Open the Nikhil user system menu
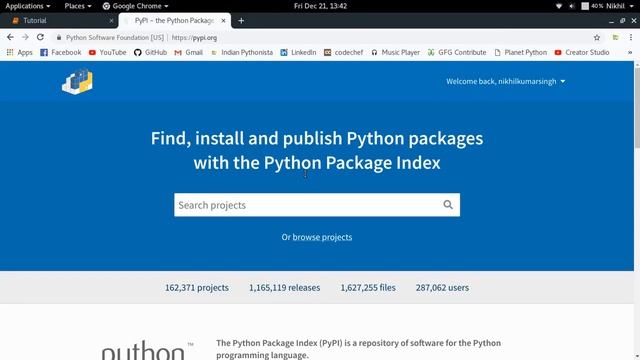The height and width of the screenshot is (360, 640). 621,6
